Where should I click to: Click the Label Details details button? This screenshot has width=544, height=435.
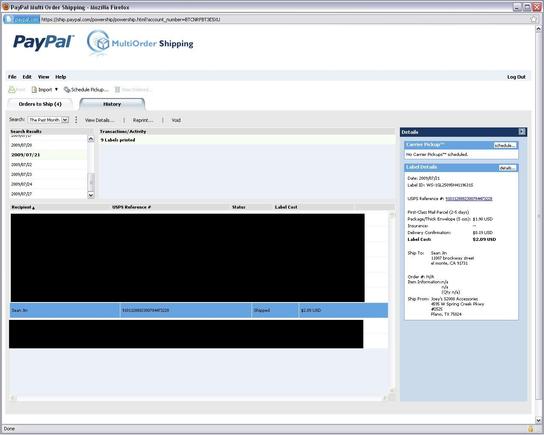coord(507,168)
